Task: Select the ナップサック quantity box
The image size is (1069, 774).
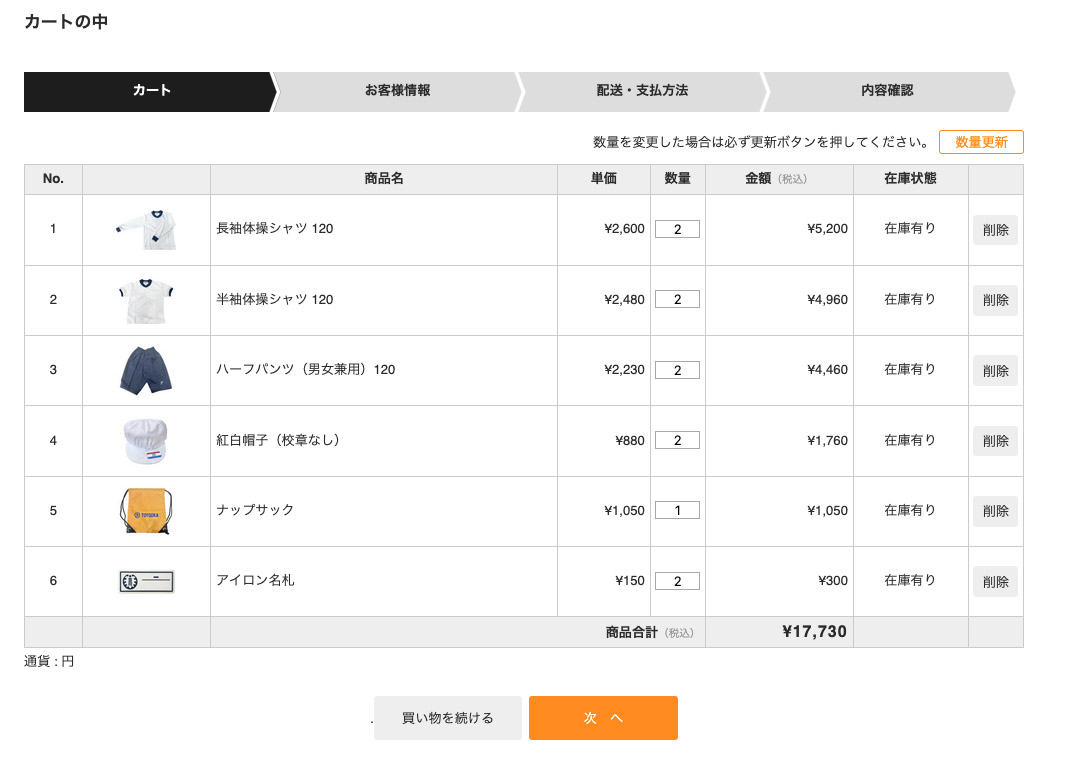Action: [x=677, y=510]
